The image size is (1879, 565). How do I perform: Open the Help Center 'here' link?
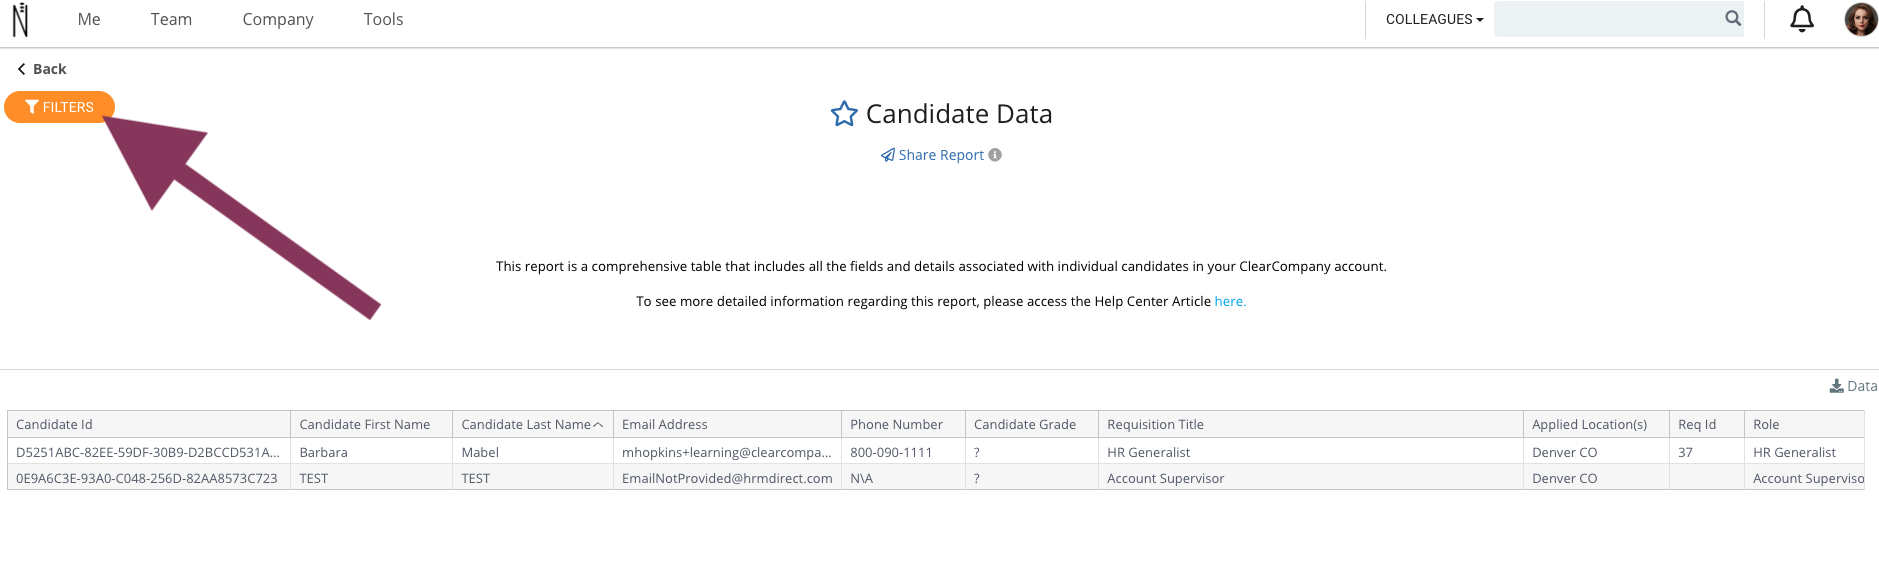pyautogui.click(x=1230, y=301)
